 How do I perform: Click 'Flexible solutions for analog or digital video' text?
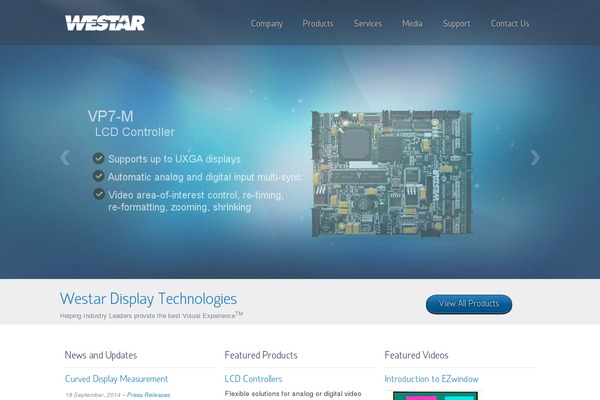[x=293, y=393]
